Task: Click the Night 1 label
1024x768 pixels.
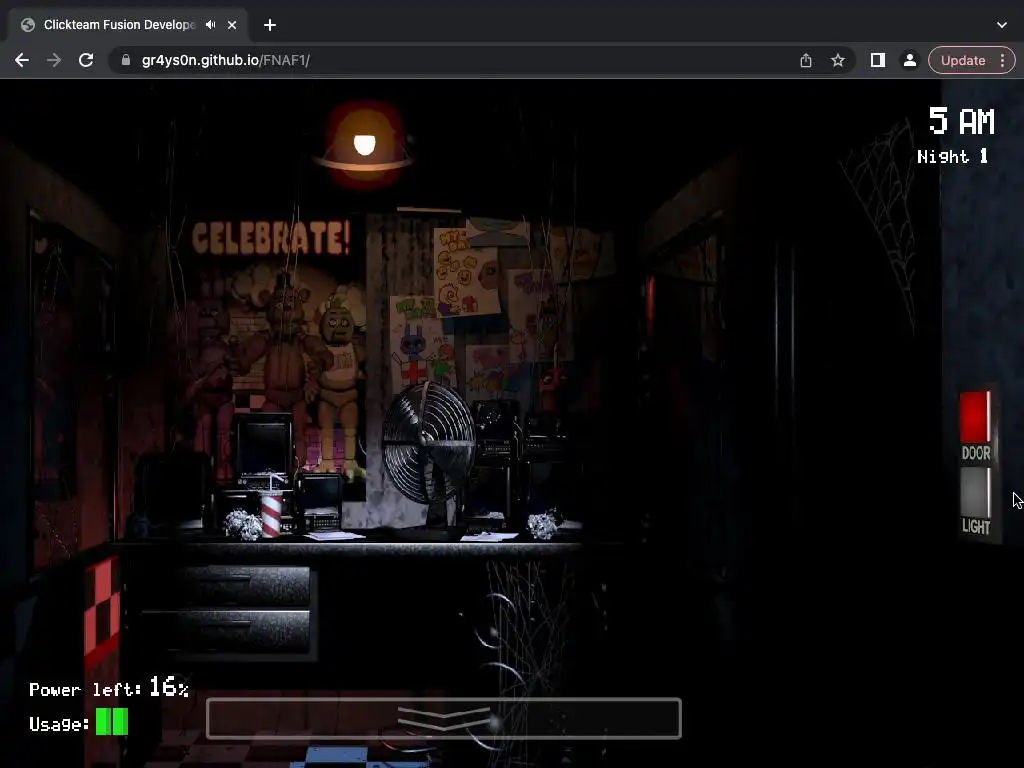Action: coord(952,157)
